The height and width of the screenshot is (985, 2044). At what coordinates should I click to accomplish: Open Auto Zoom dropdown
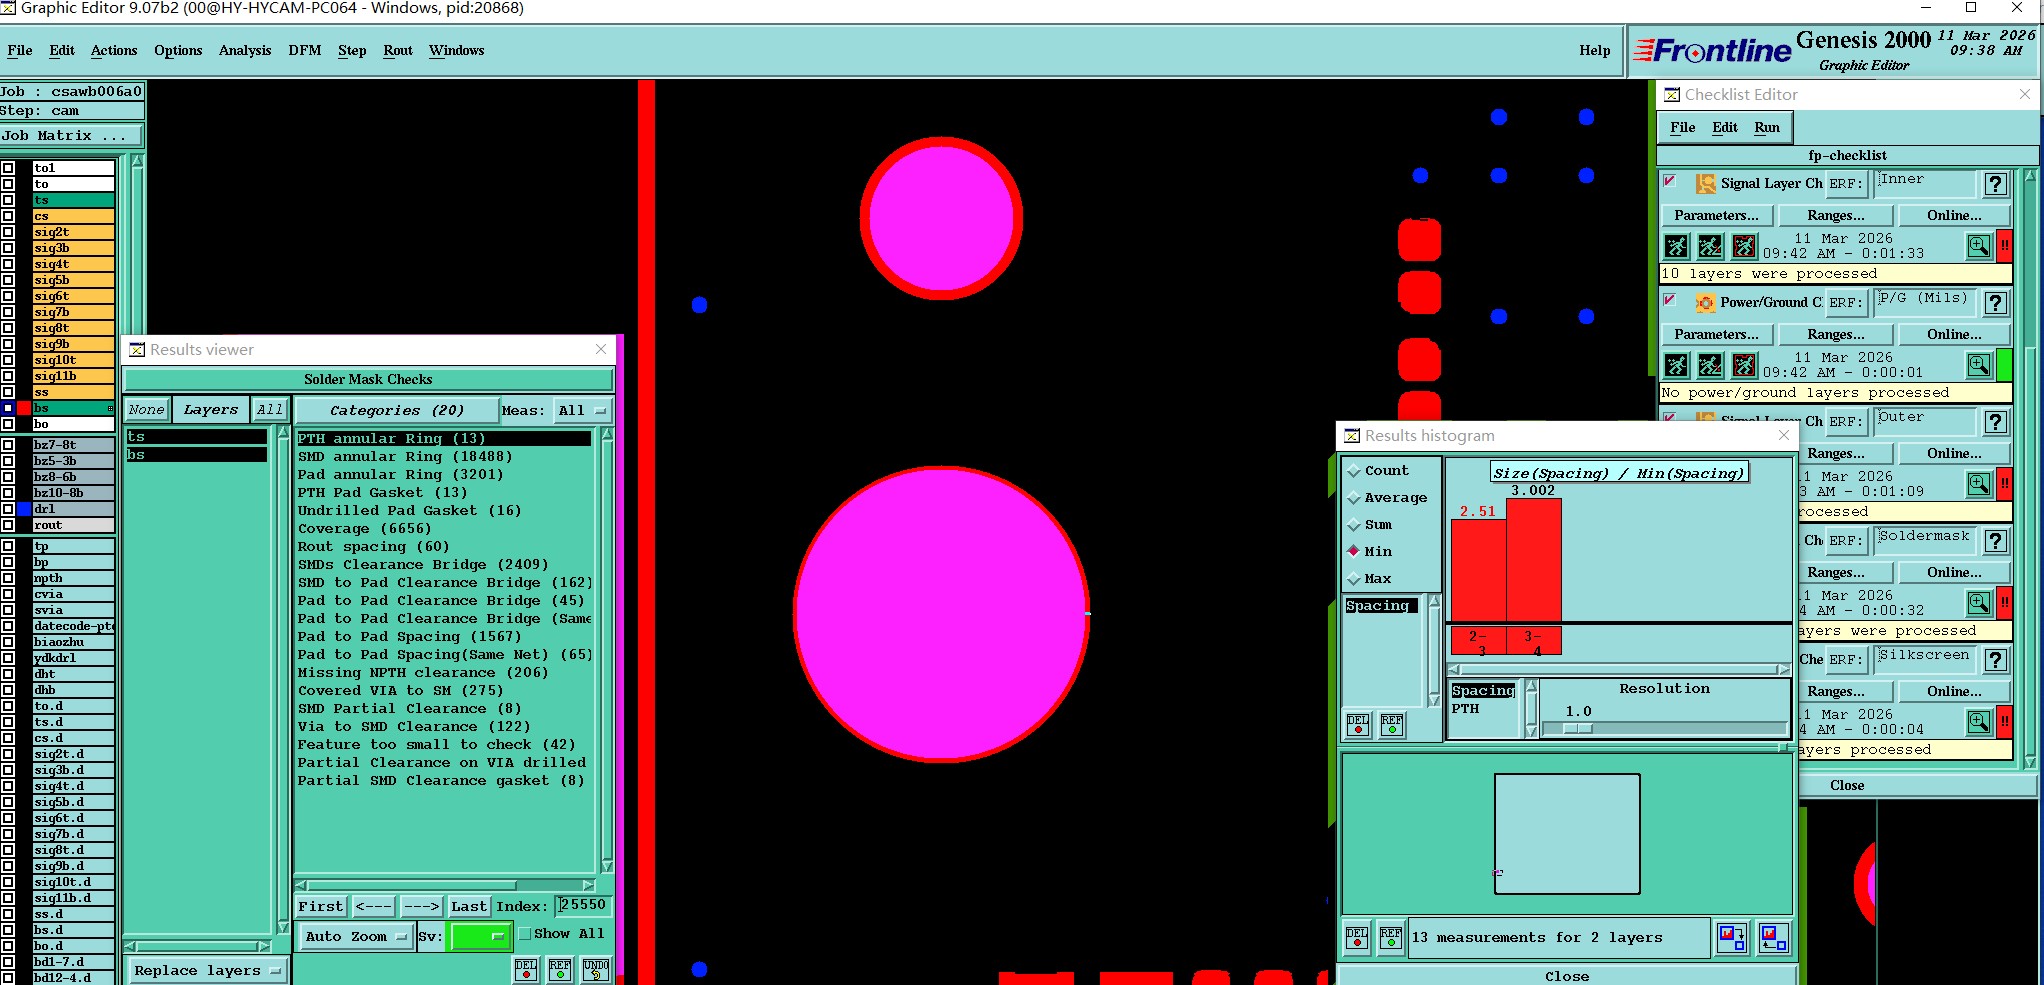coord(356,937)
